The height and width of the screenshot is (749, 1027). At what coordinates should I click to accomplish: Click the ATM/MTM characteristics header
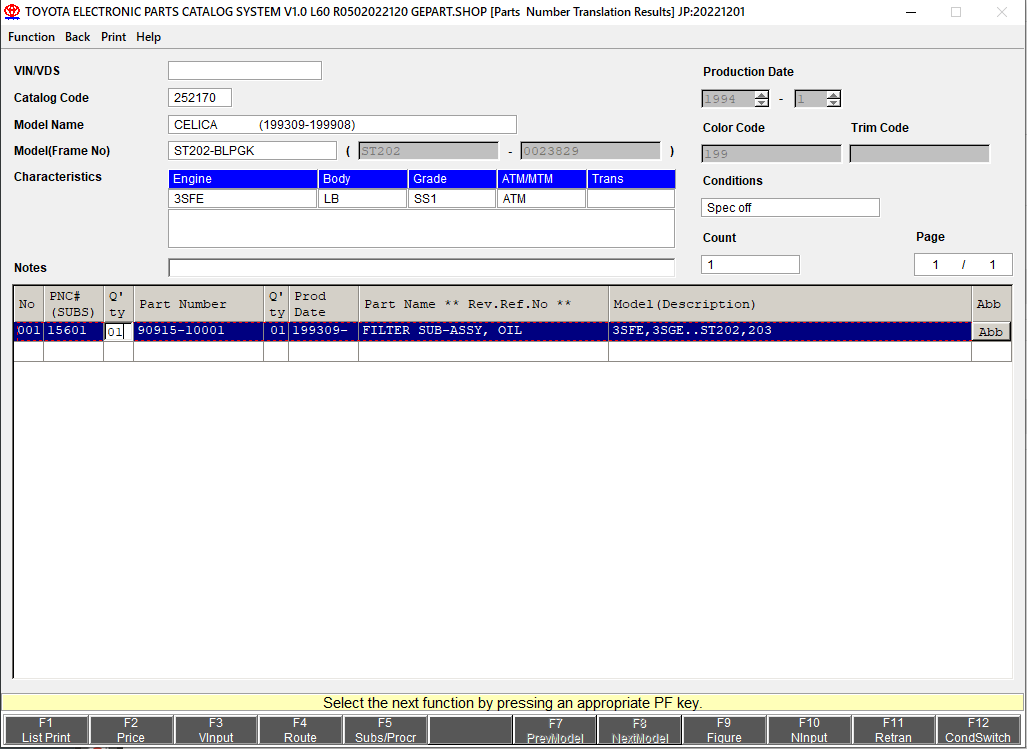click(x=542, y=179)
